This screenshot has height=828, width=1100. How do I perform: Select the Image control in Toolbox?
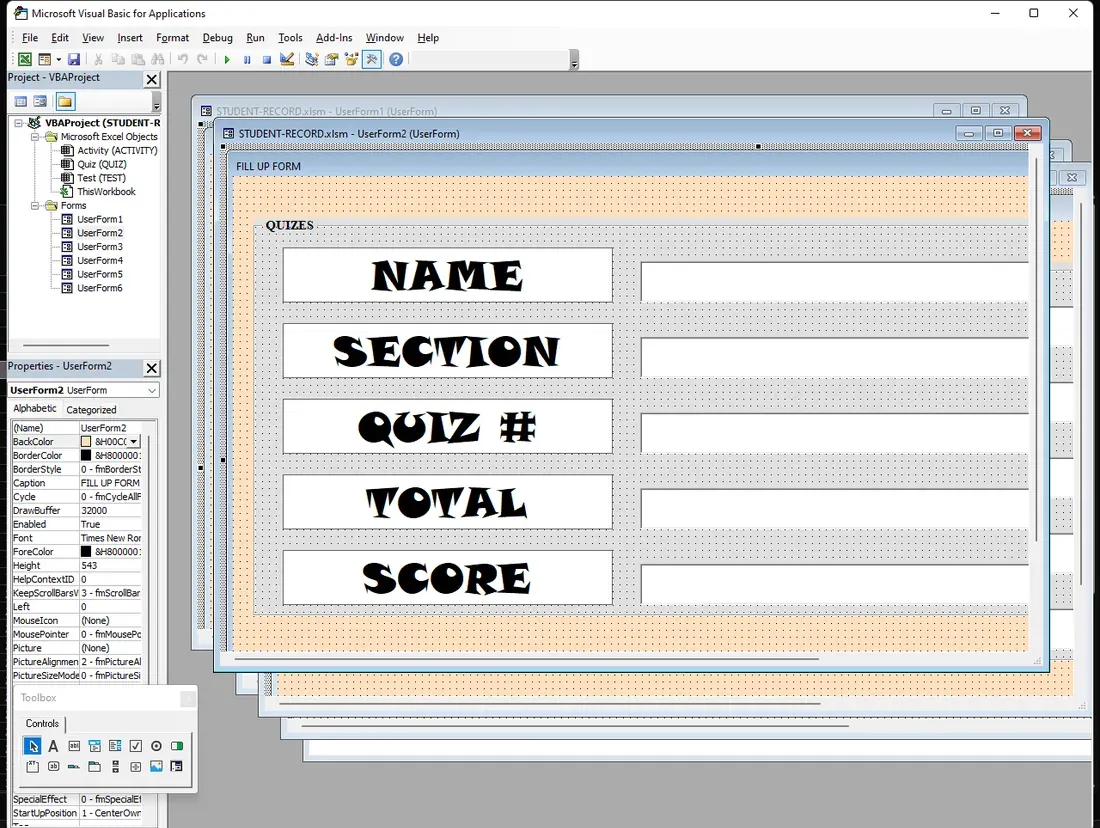(156, 766)
